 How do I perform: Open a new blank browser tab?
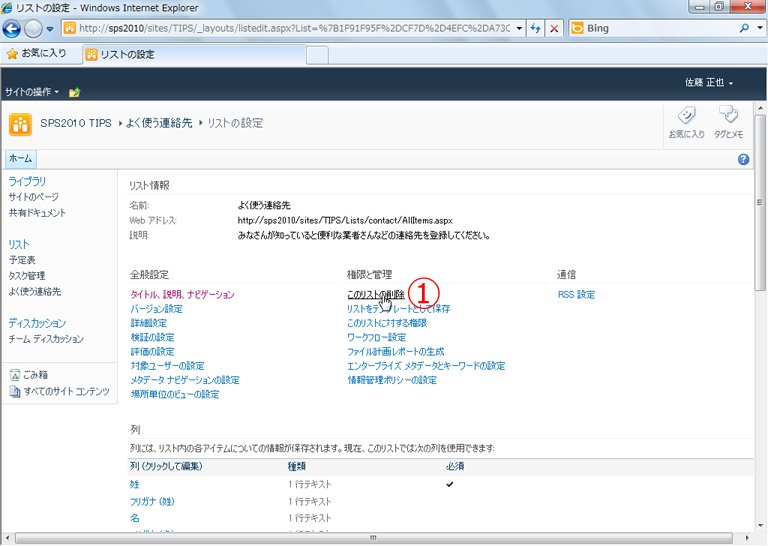317,55
